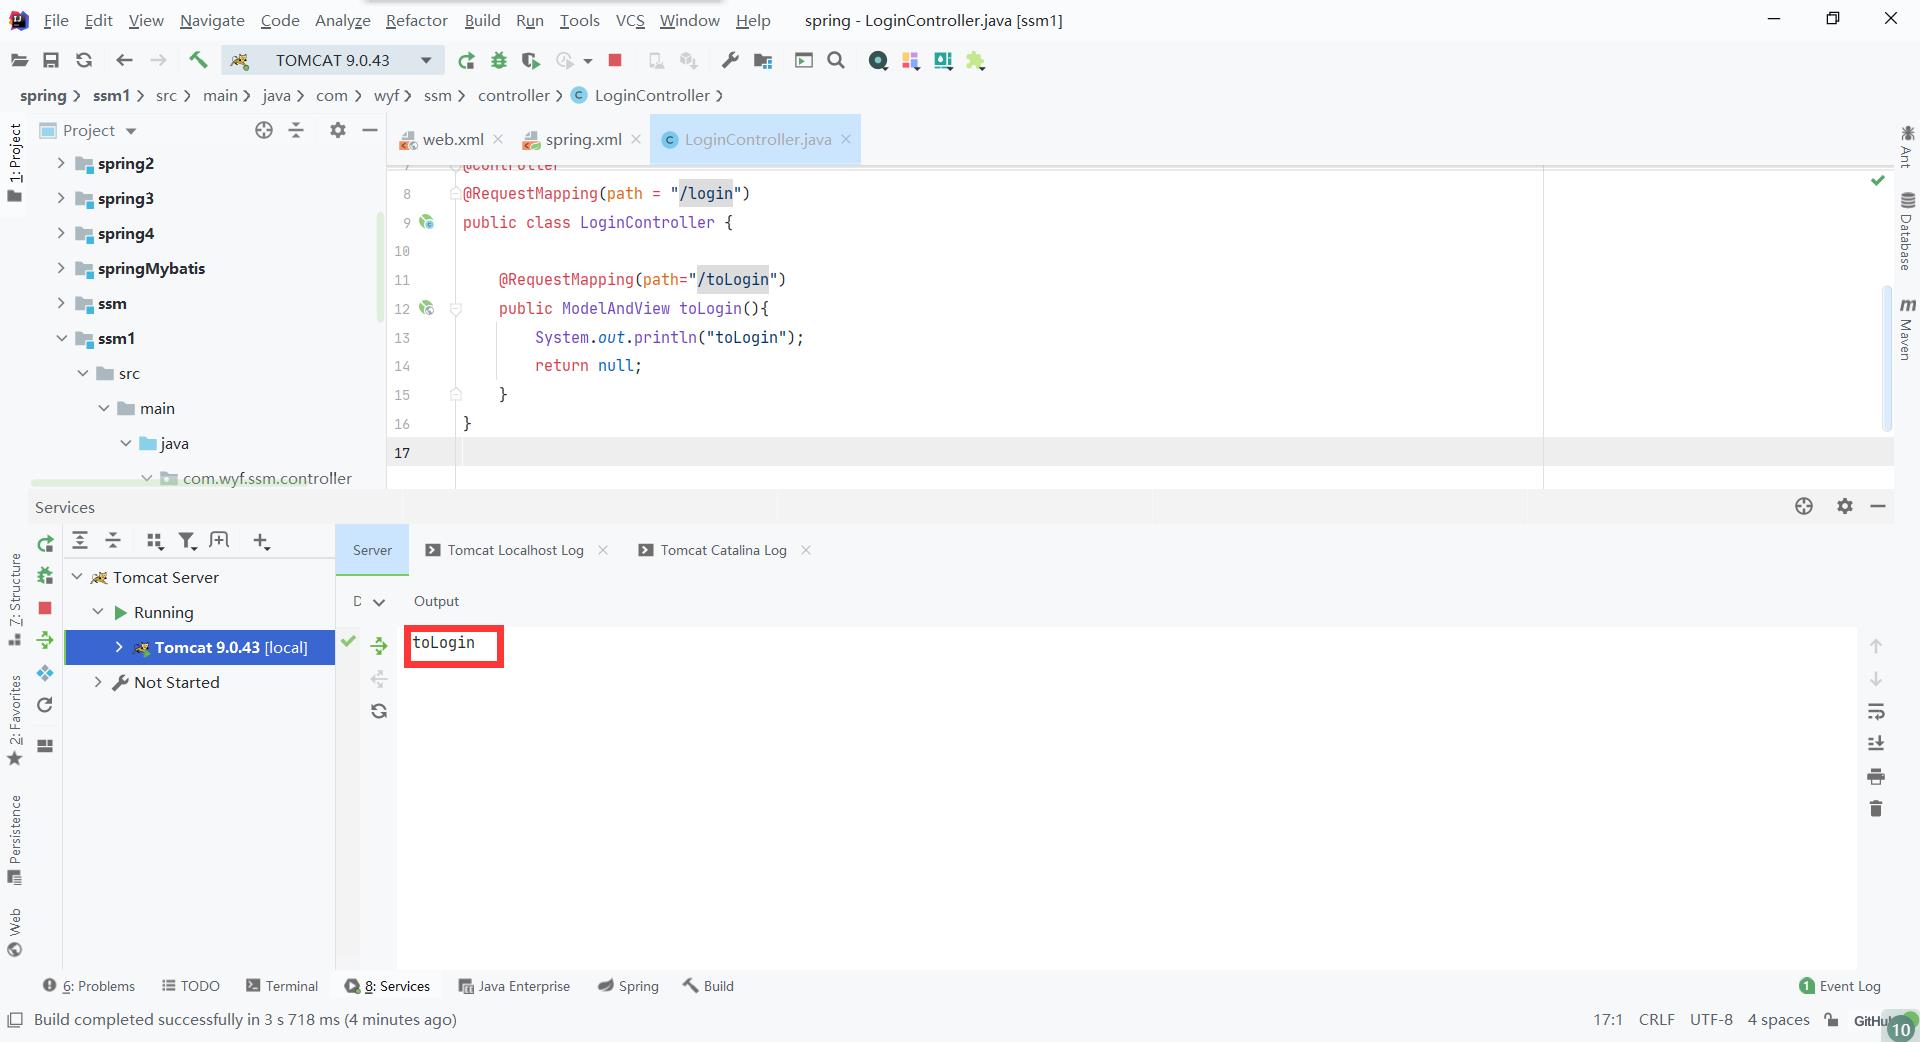Debug the Tomcat service in Services sidebar
Screen dimensions: 1920x1042
tap(45, 575)
